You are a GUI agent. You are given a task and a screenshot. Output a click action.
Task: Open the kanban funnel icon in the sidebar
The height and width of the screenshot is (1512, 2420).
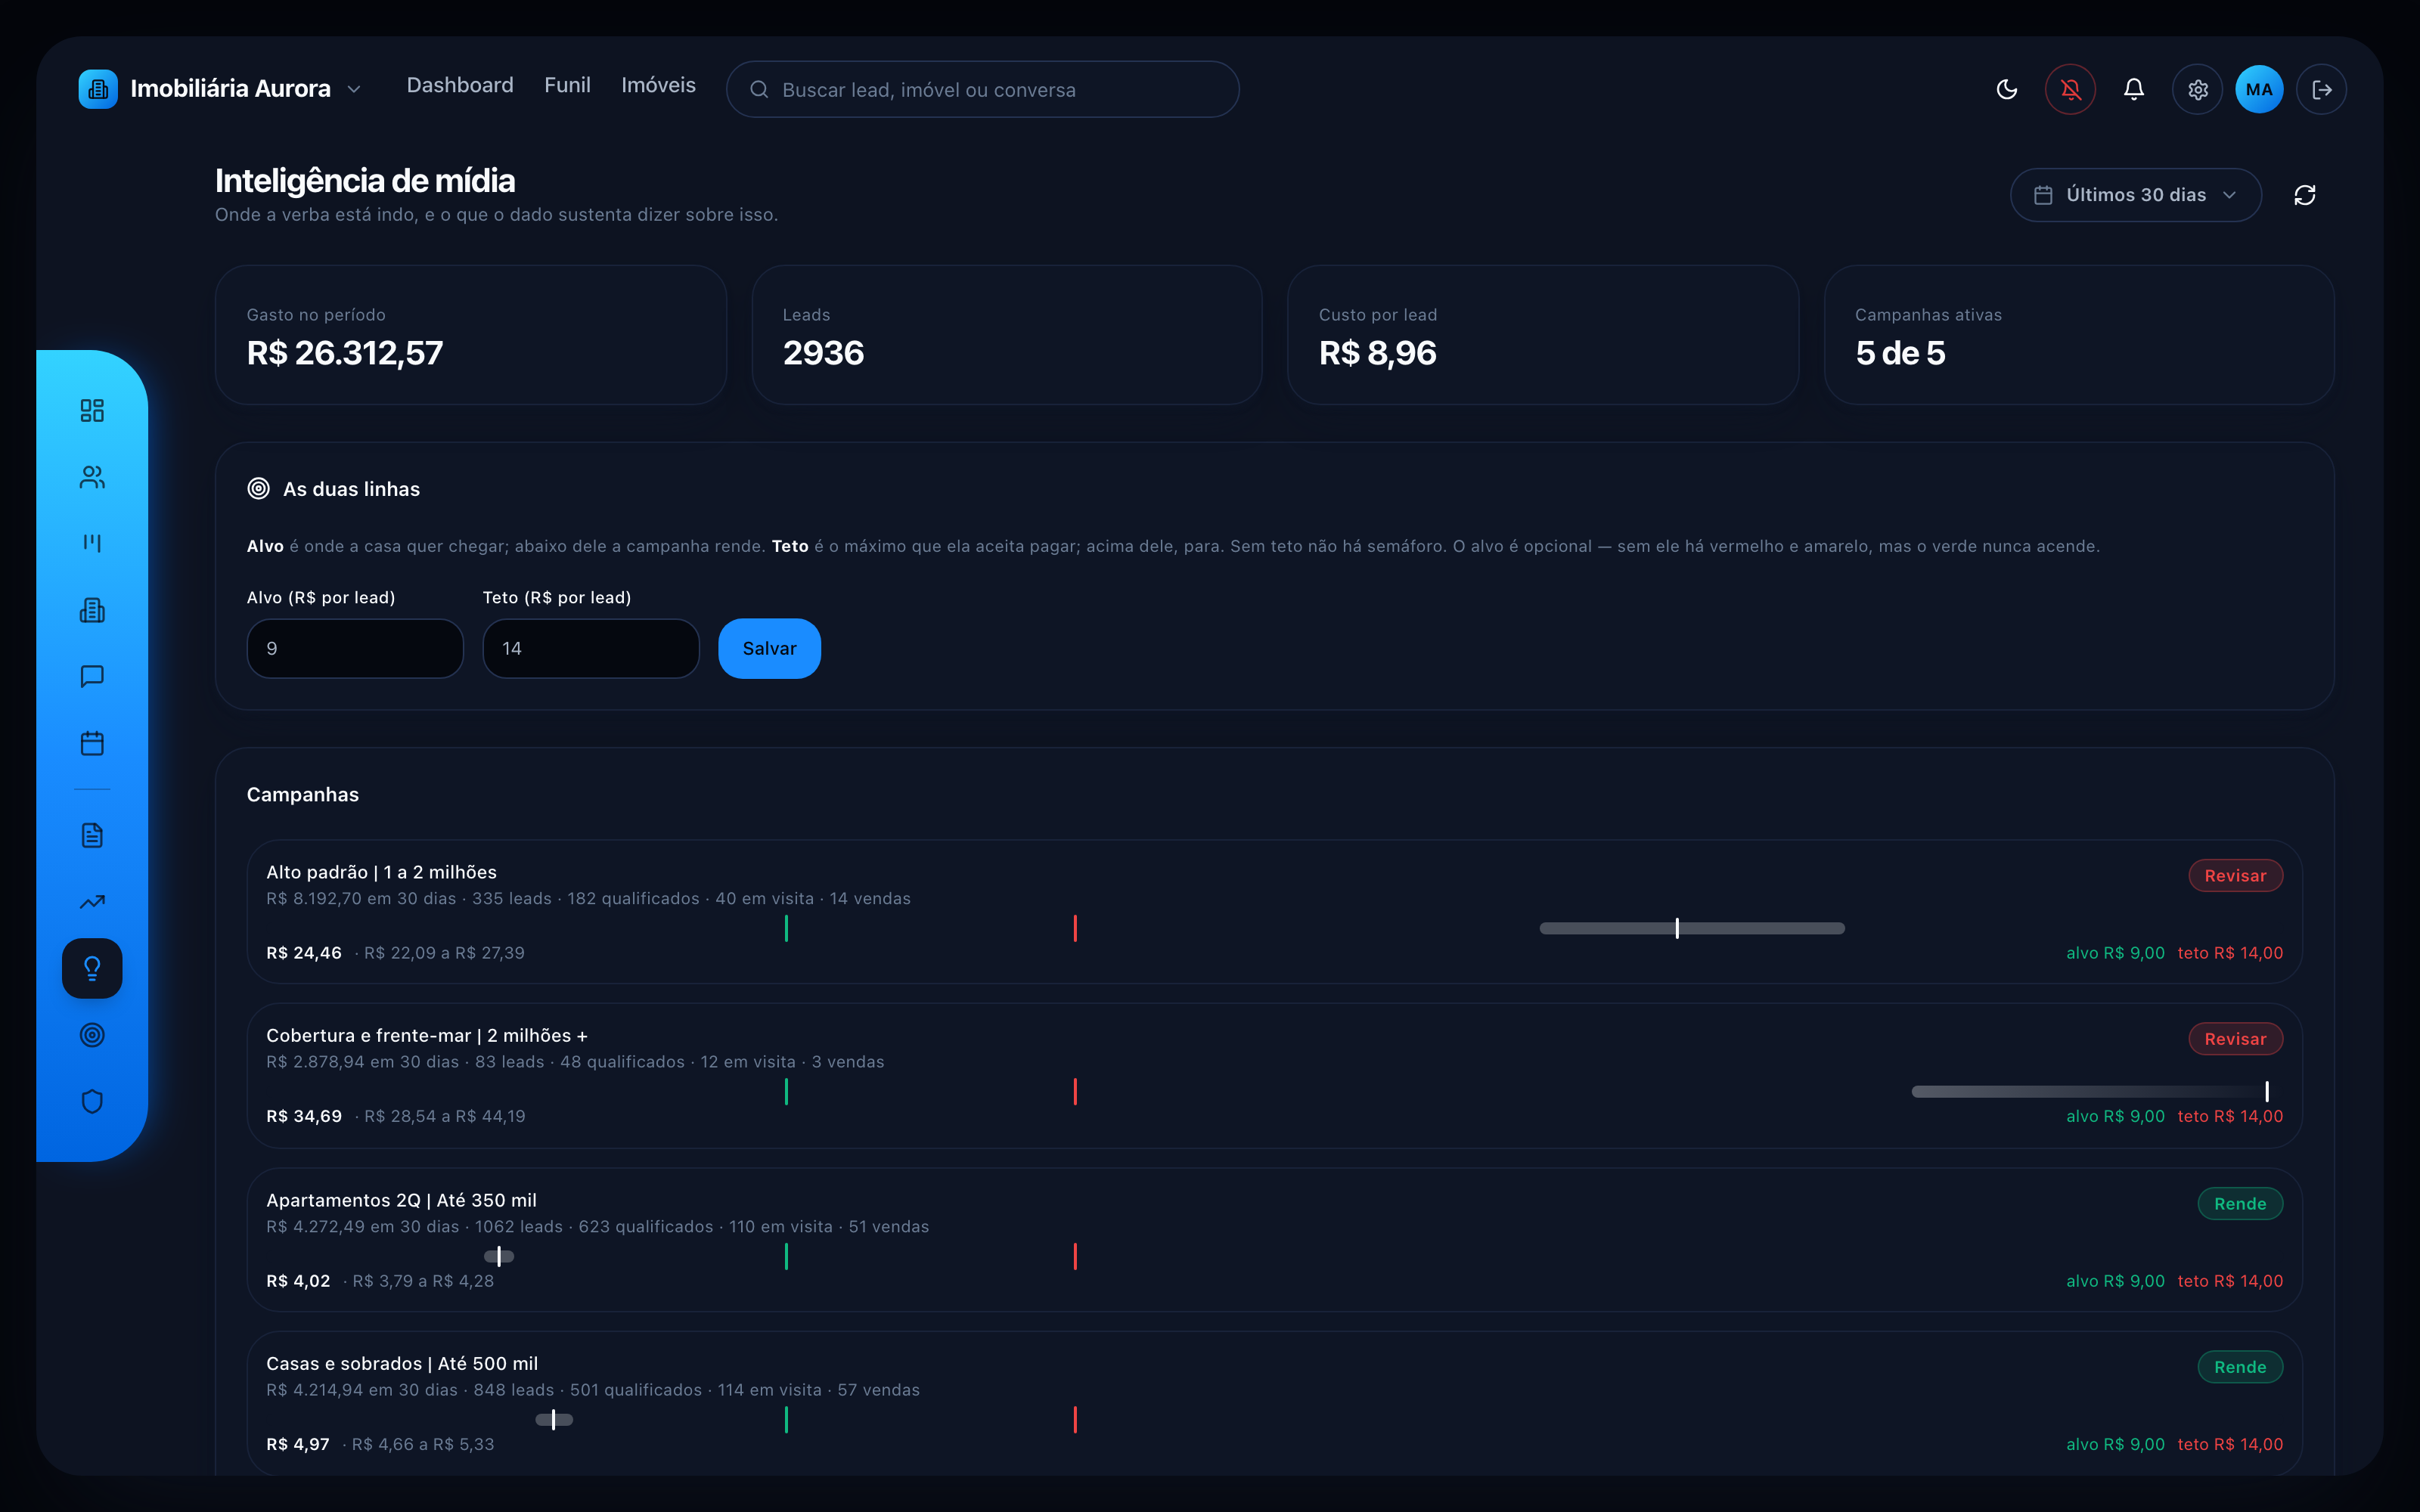point(92,543)
